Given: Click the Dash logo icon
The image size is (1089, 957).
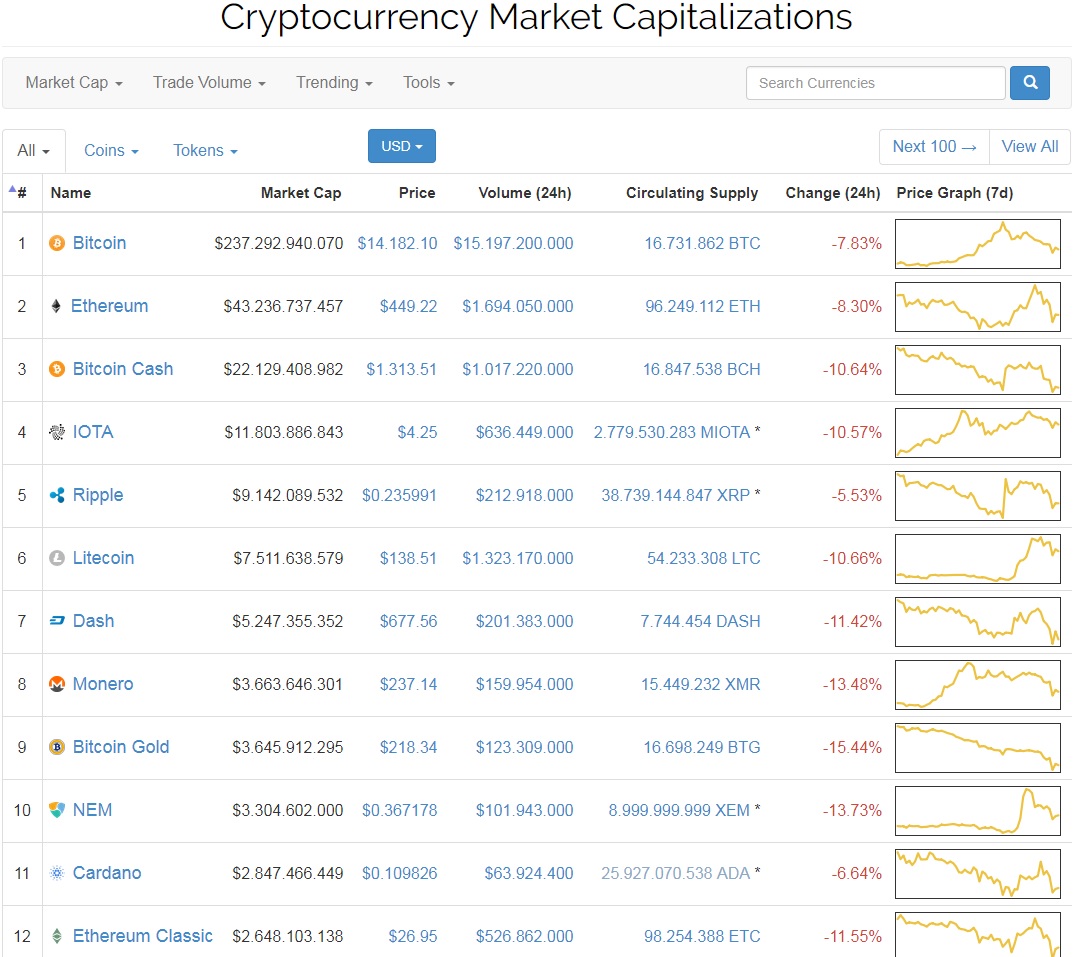Looking at the screenshot, I should (57, 621).
